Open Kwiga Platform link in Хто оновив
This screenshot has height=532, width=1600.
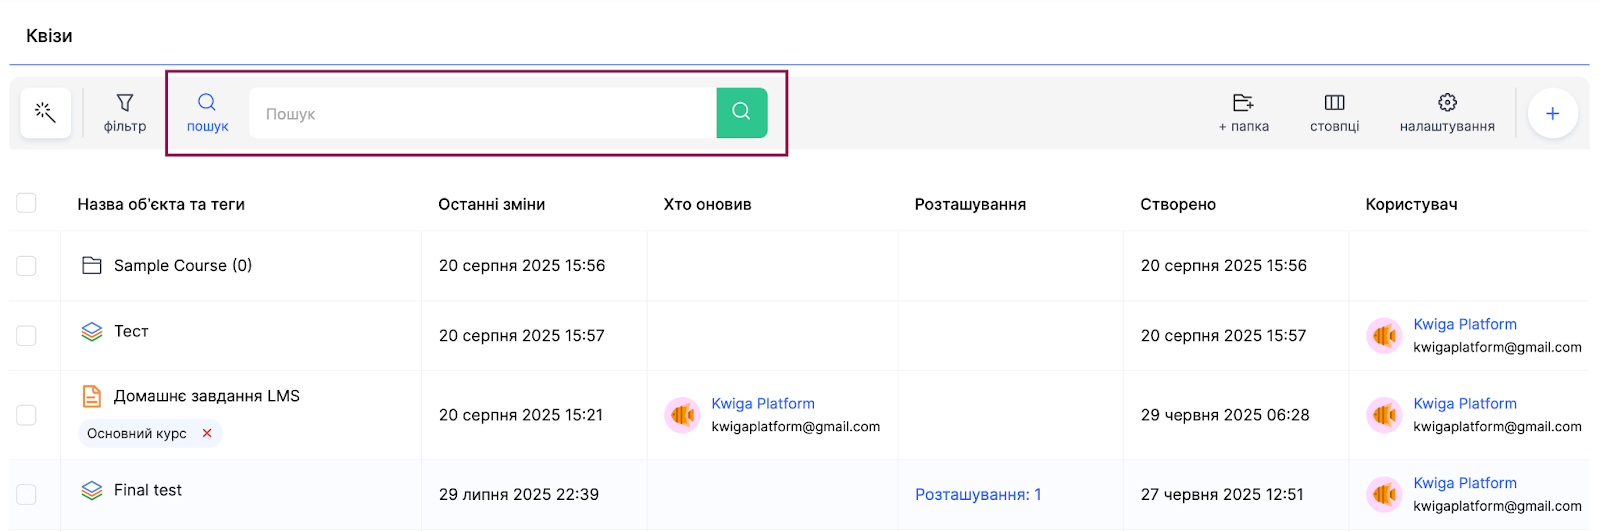coord(762,403)
